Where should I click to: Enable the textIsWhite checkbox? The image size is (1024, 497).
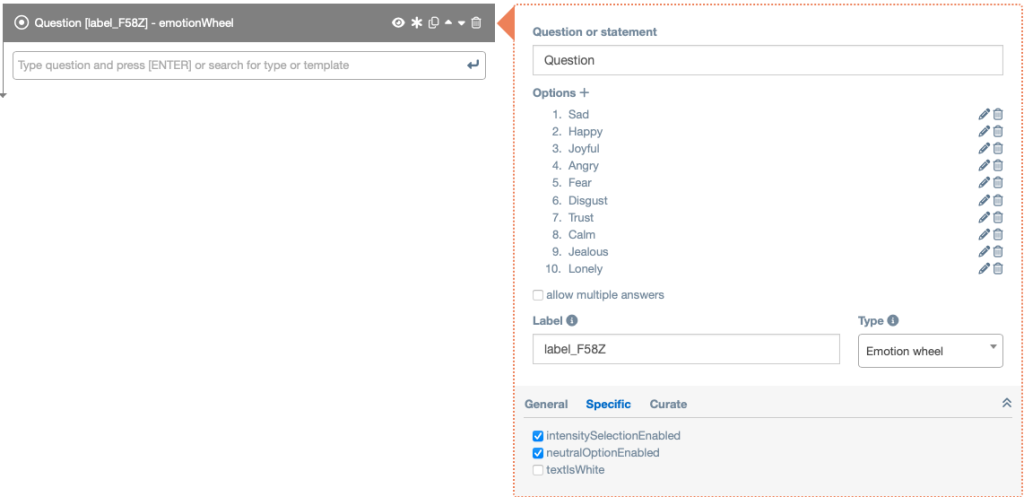539,469
